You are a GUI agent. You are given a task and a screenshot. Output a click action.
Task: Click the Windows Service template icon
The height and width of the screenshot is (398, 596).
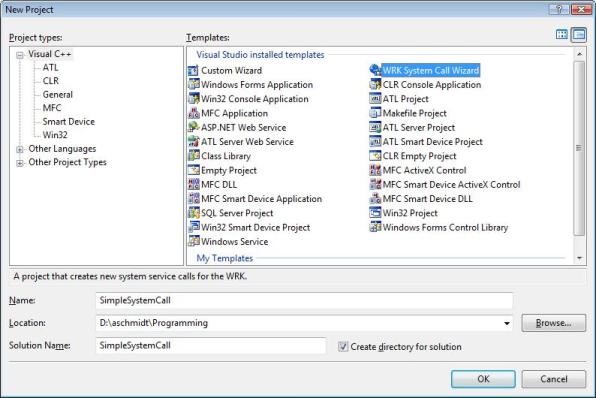[x=193, y=241]
